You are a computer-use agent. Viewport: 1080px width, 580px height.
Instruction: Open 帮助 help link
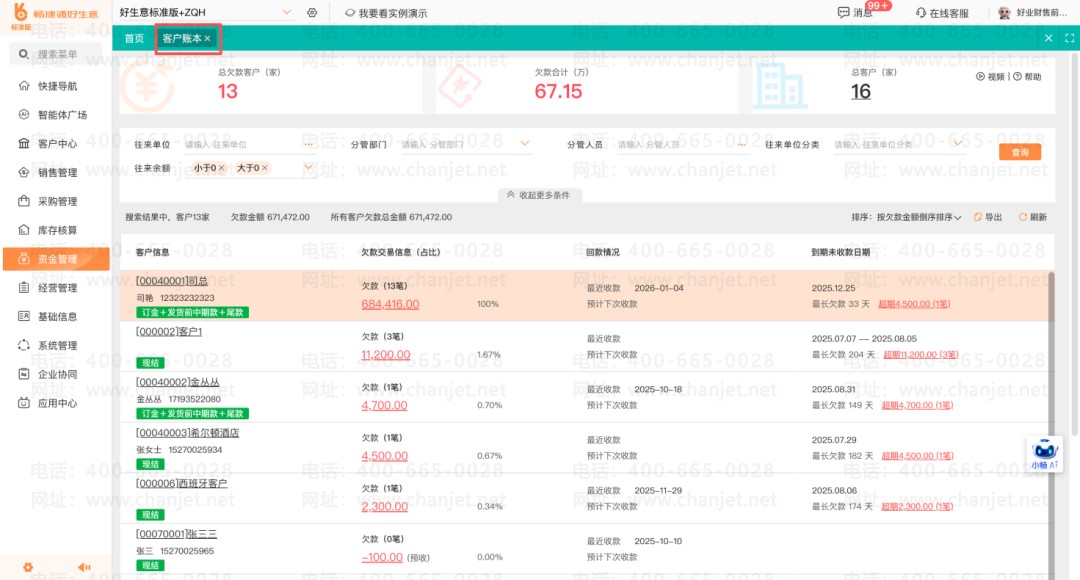coord(1027,76)
